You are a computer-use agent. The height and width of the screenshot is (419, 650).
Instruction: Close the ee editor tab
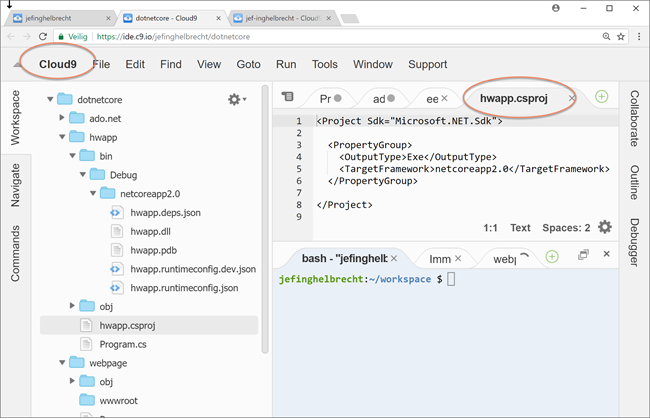pyautogui.click(x=444, y=98)
